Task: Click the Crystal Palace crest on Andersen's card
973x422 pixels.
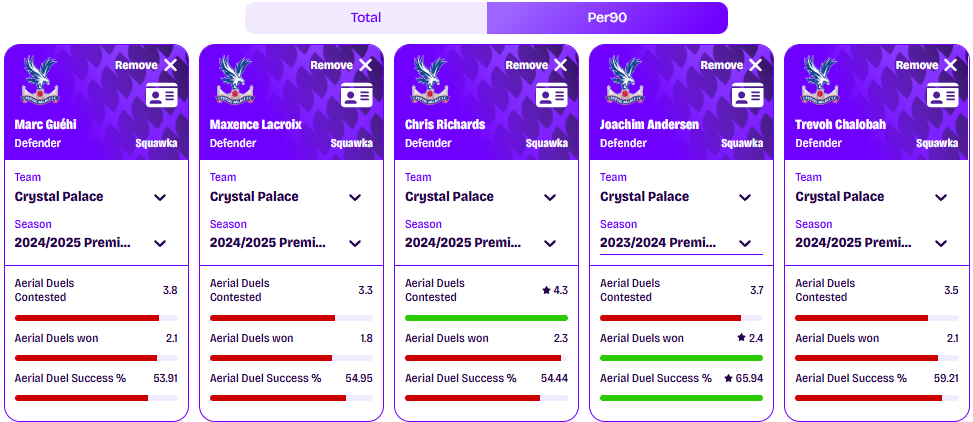Action: pos(625,79)
